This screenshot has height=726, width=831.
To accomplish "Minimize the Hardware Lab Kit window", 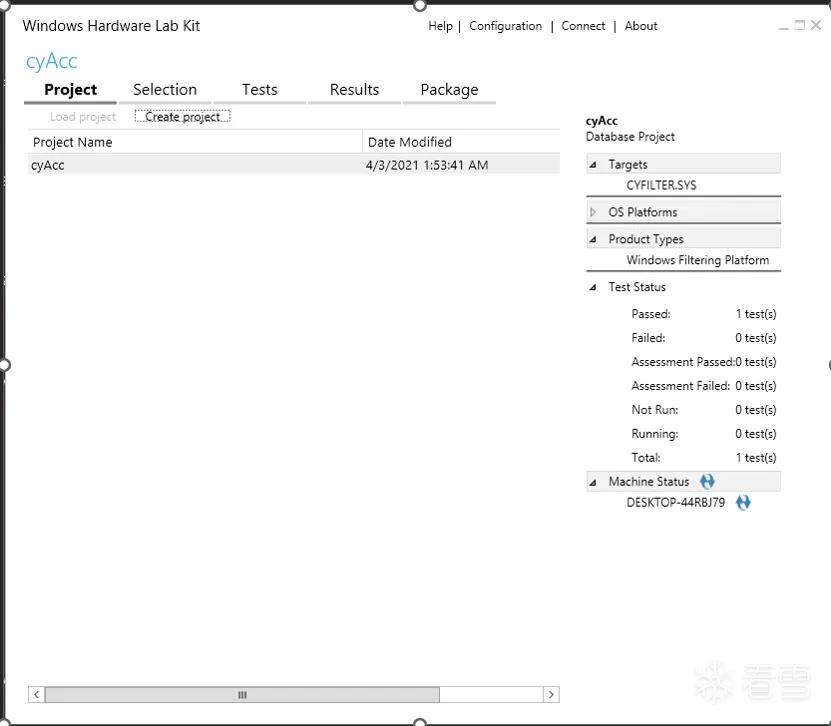I will (x=783, y=26).
